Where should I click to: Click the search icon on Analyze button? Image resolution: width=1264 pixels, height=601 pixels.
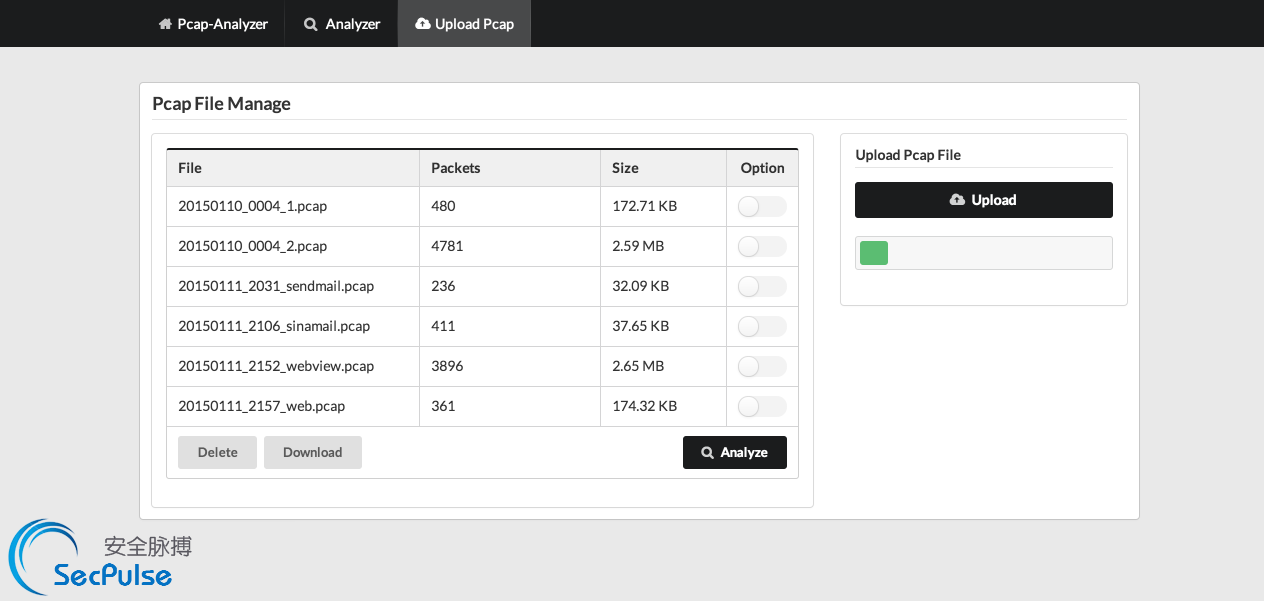(x=708, y=453)
